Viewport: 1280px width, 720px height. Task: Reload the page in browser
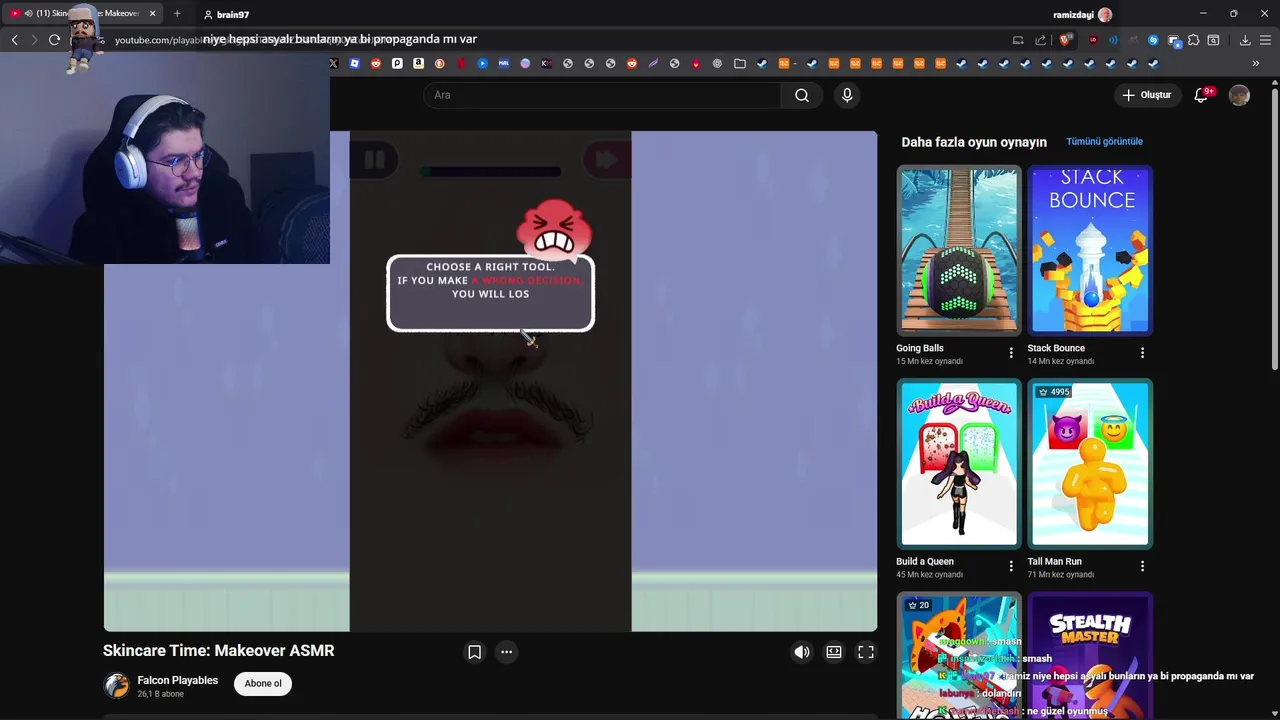(x=54, y=40)
